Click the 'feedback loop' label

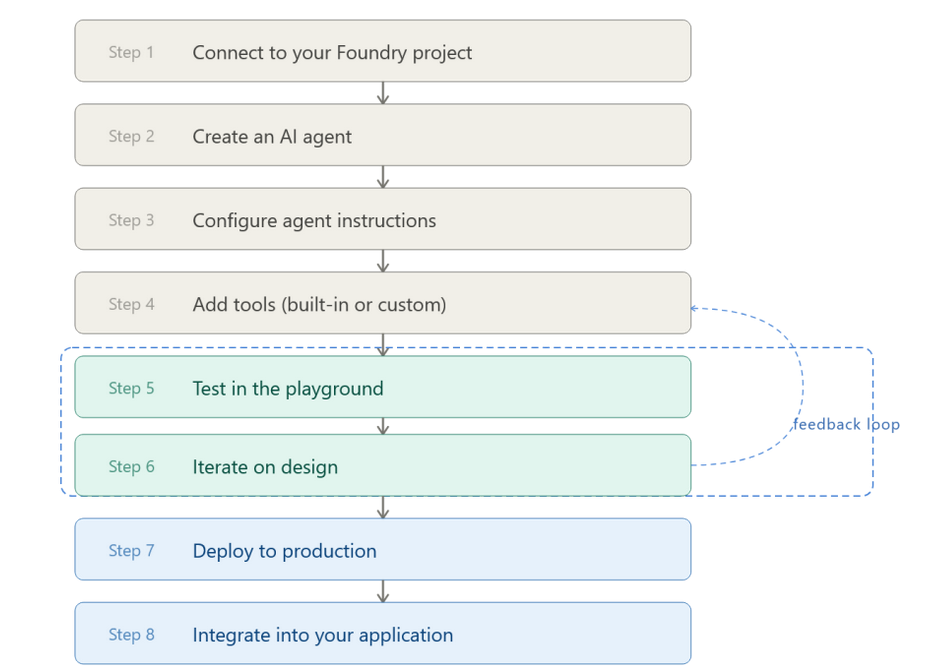pos(846,424)
